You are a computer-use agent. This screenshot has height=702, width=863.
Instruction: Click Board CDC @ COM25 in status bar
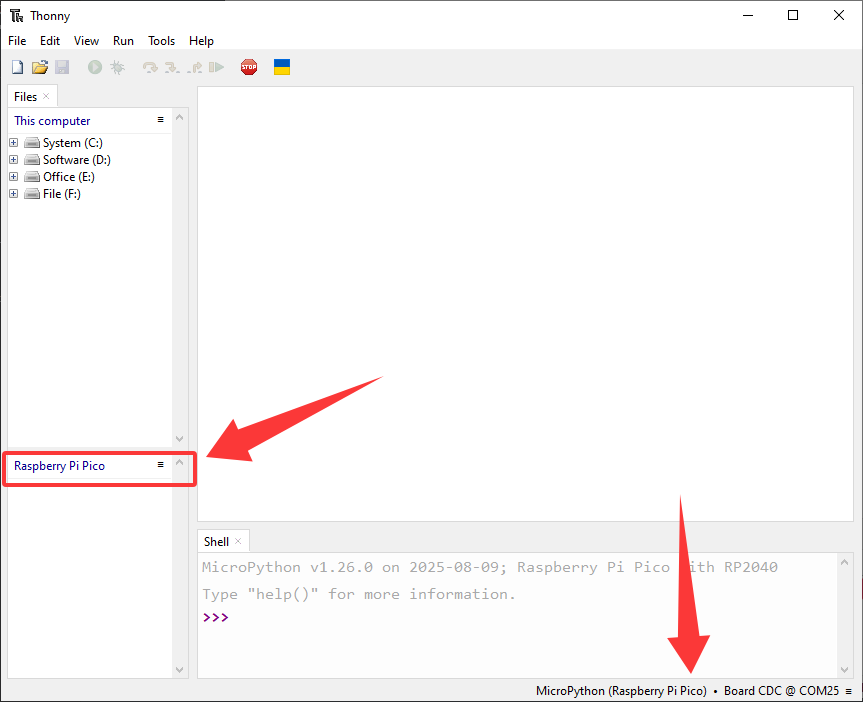(782, 691)
